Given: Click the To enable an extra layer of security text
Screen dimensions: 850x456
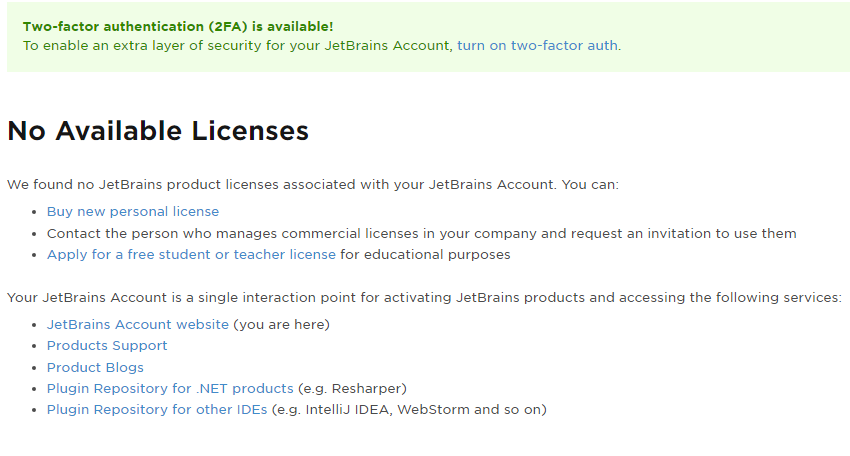Looking at the screenshot, I should 237,46.
